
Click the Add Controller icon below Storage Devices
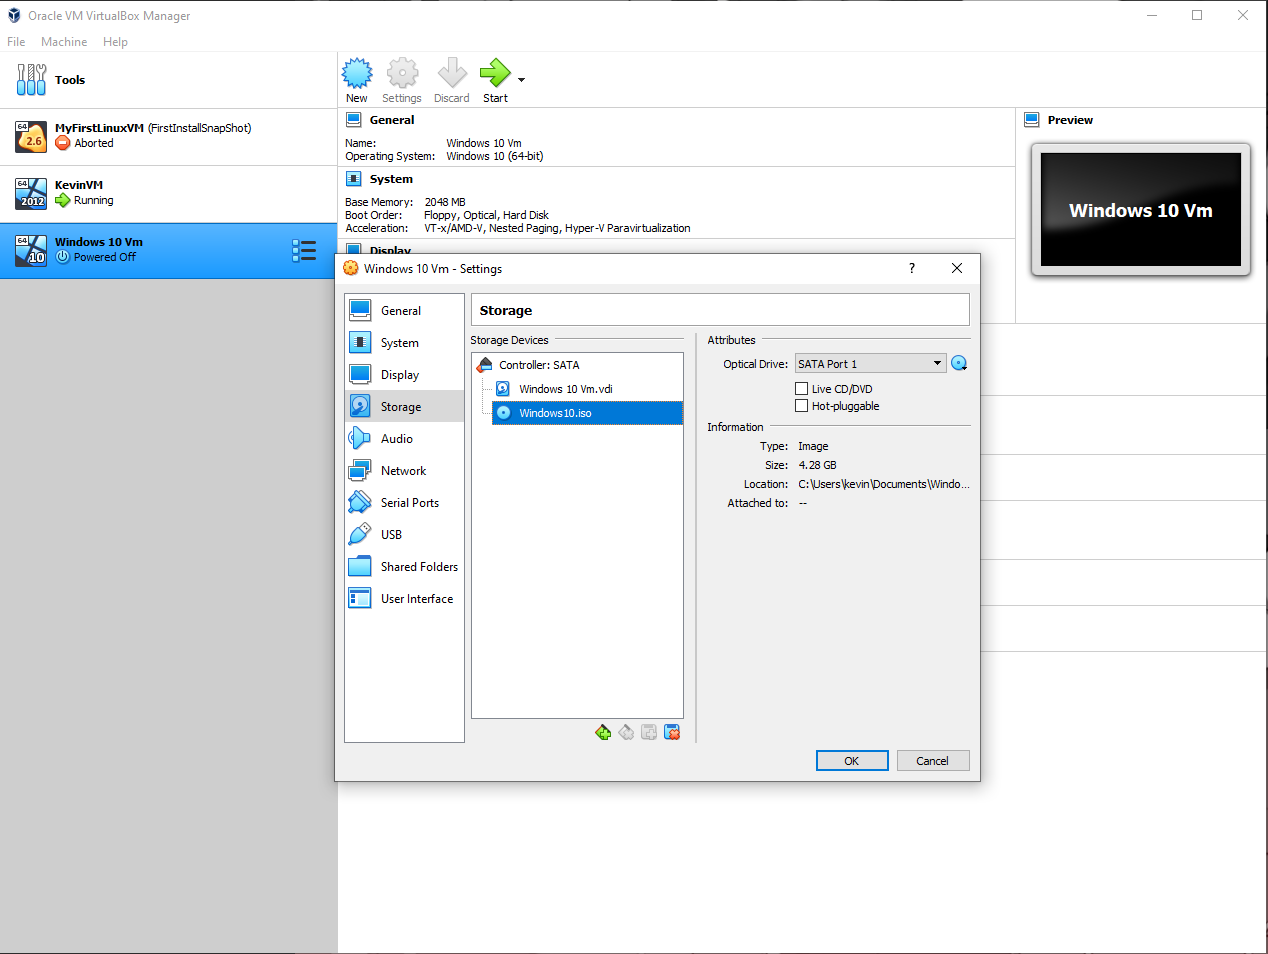pos(604,732)
